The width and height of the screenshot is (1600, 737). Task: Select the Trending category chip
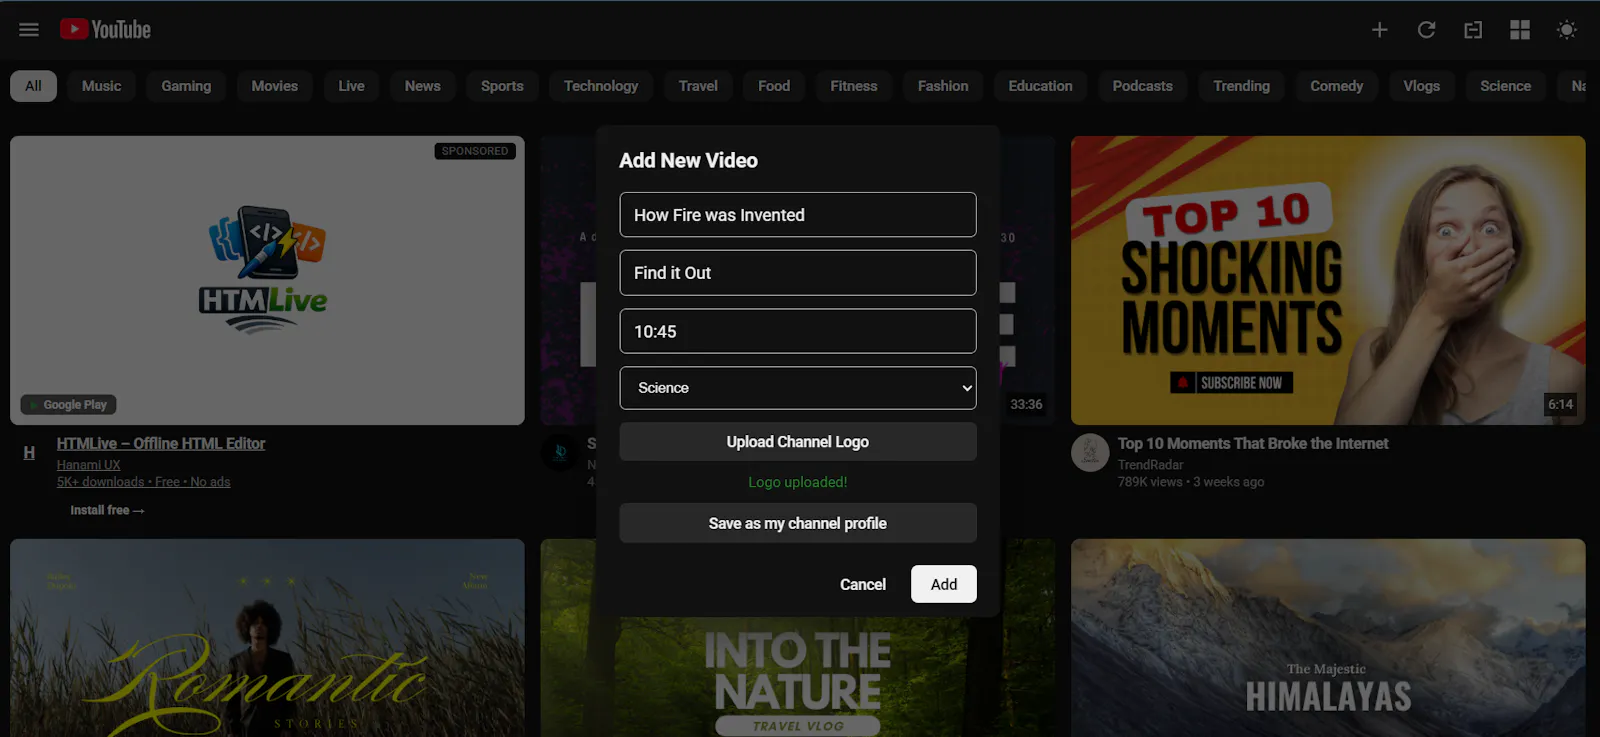1241,86
